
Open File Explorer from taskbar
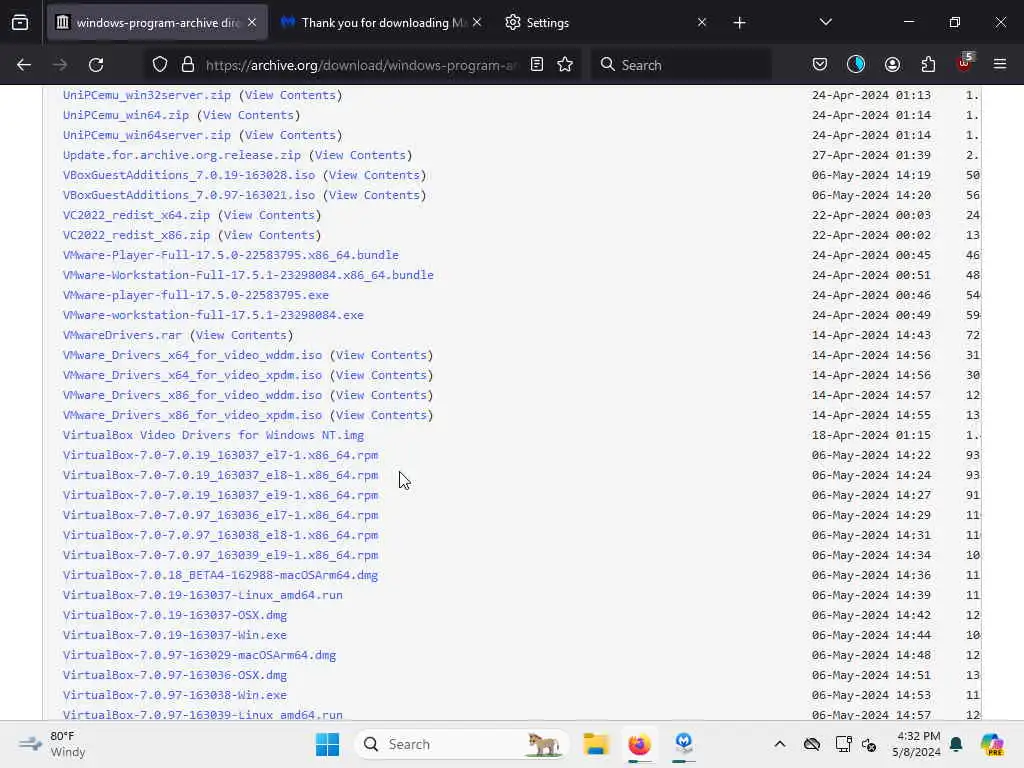click(596, 744)
